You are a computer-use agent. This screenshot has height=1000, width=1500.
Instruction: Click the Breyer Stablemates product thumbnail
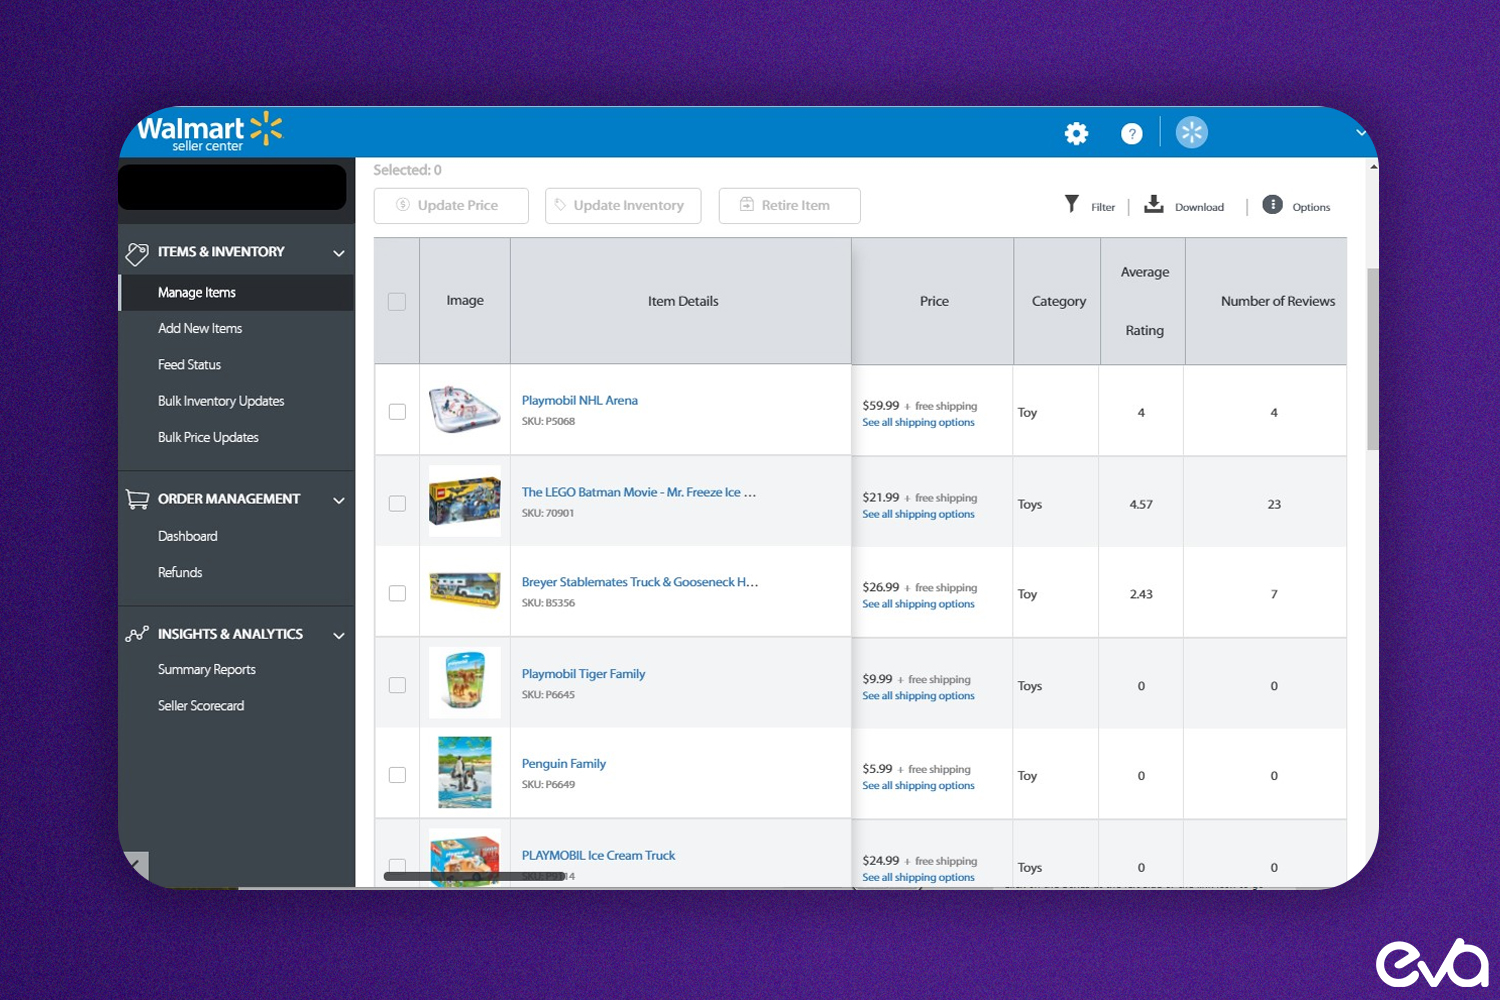click(464, 590)
